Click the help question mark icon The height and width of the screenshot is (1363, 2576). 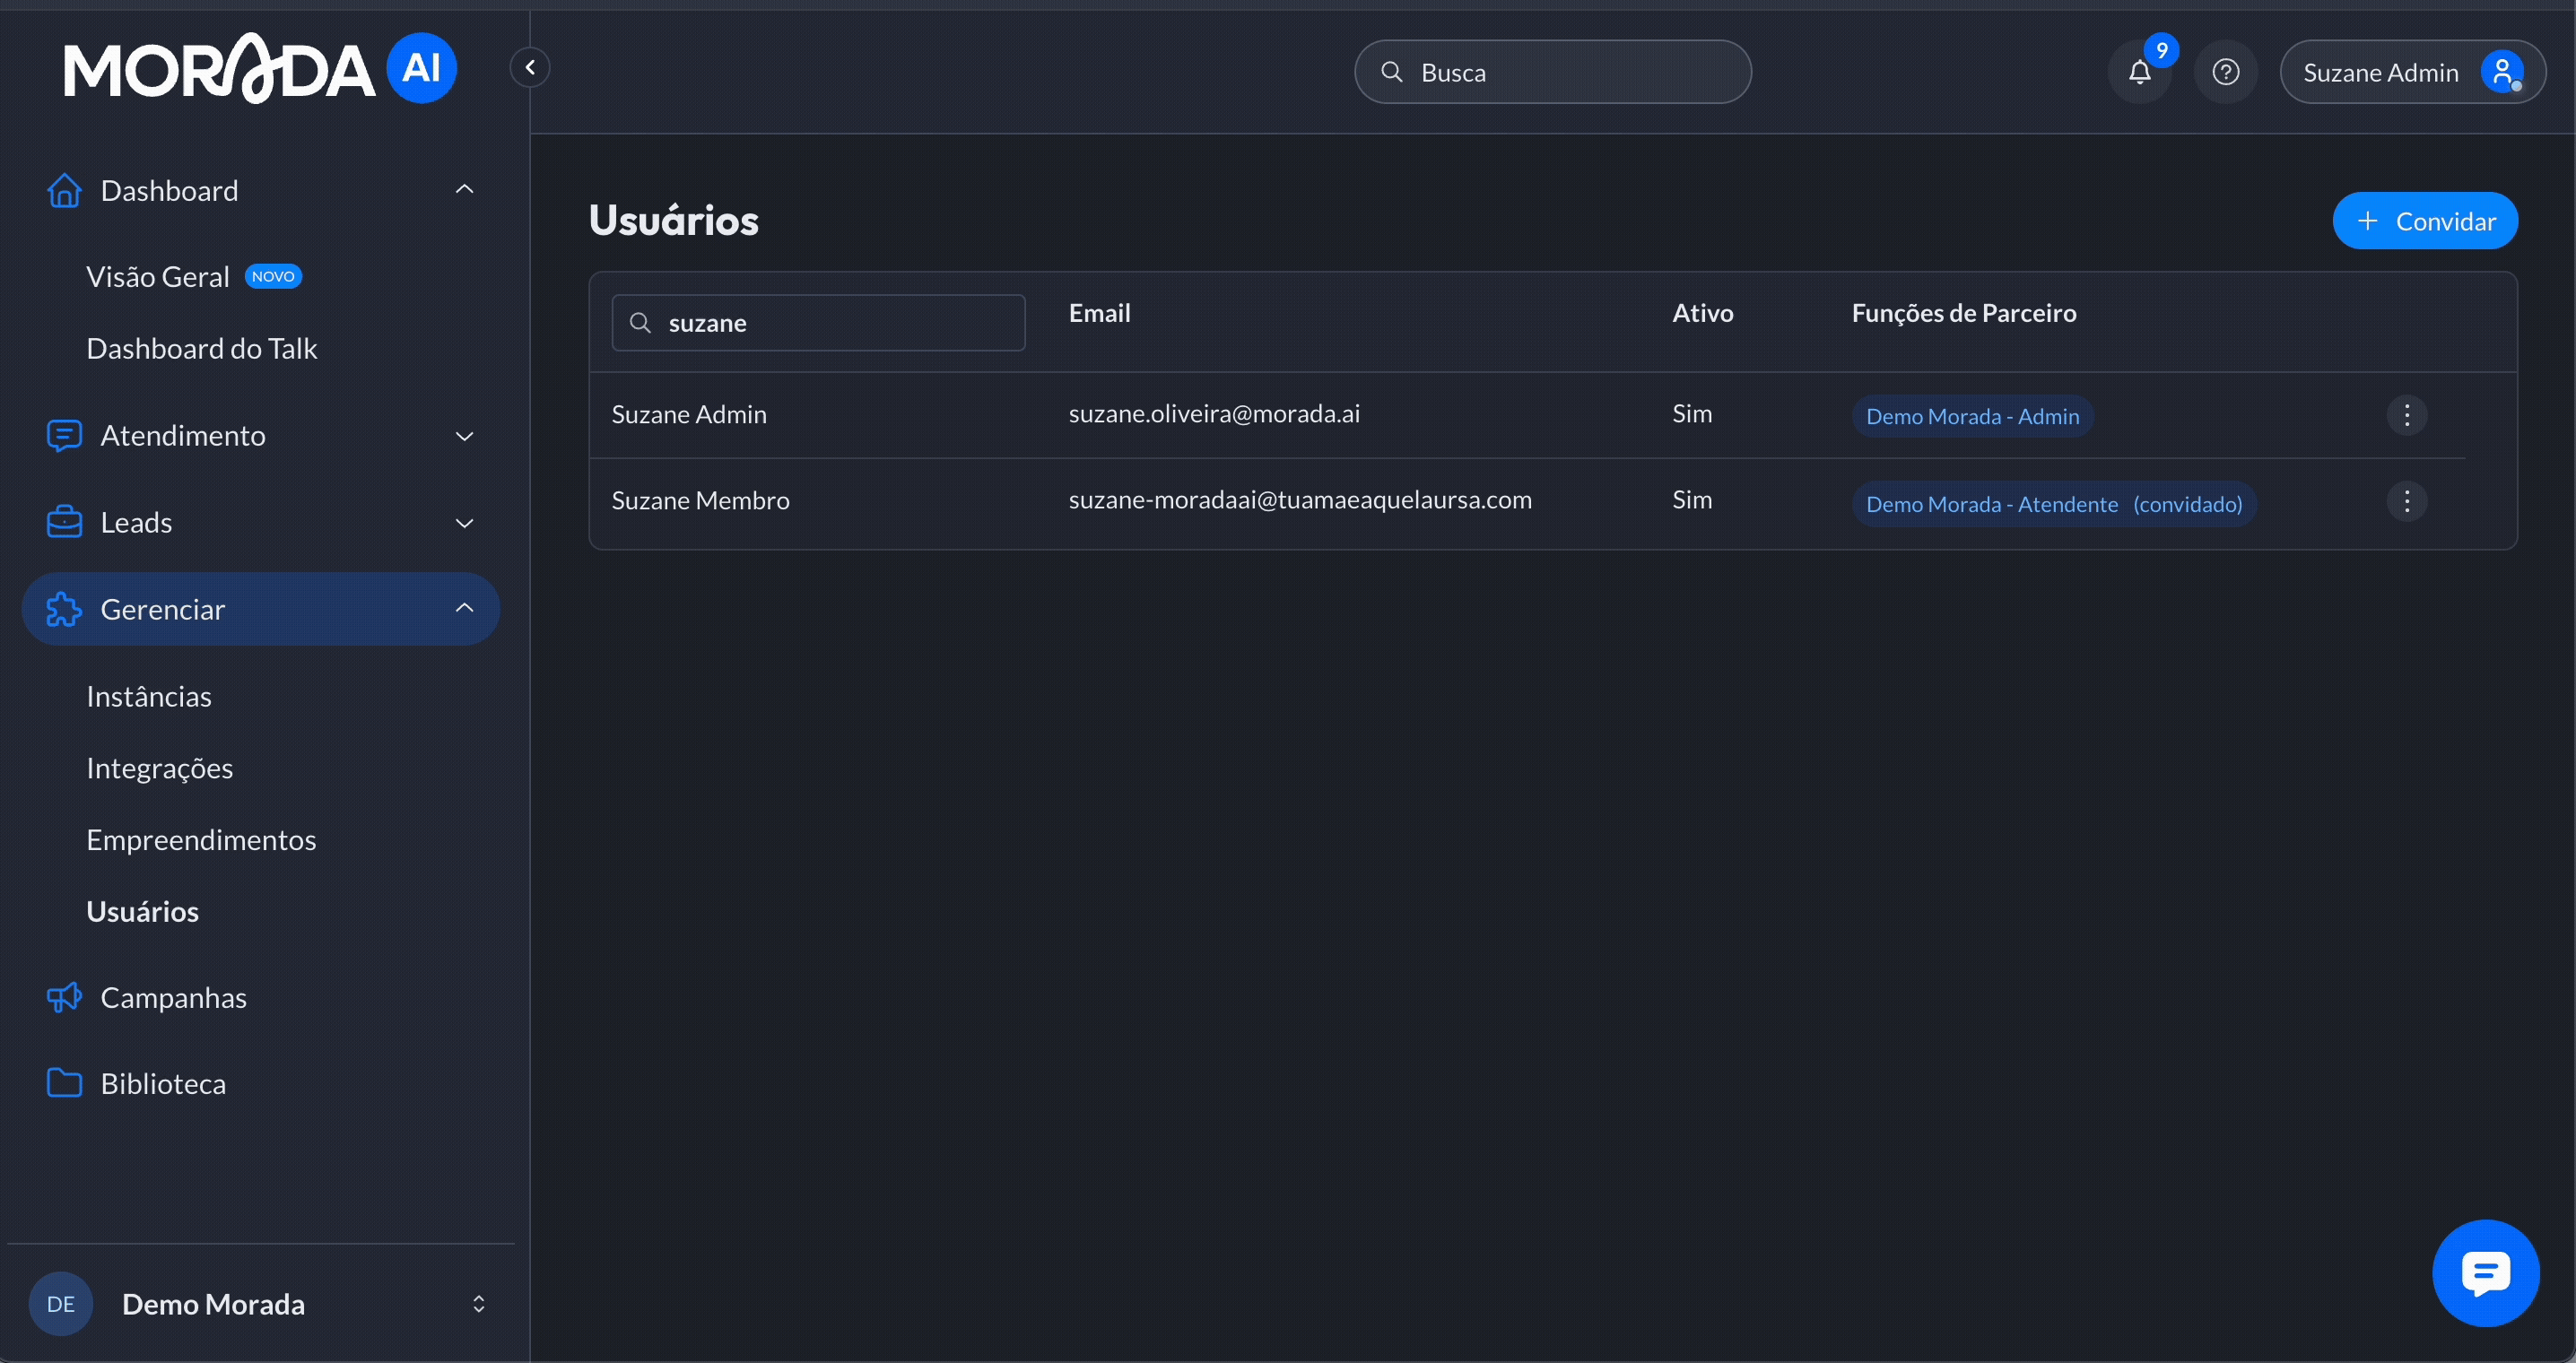point(2225,72)
